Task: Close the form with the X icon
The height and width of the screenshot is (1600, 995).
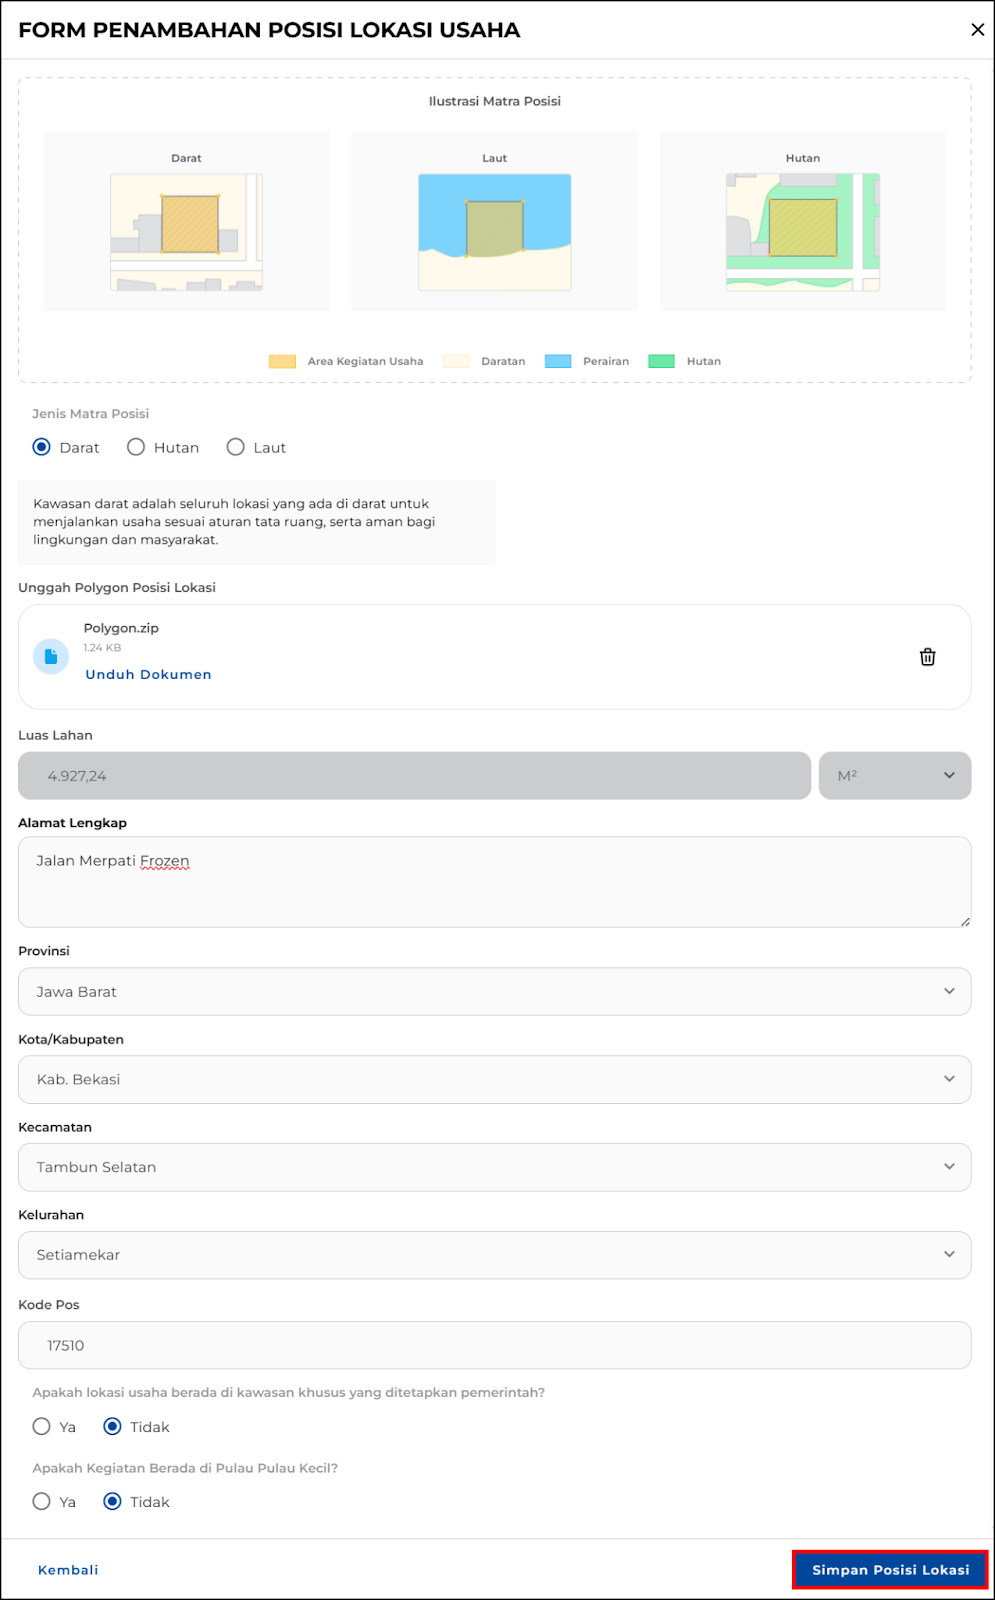Action: click(x=977, y=30)
